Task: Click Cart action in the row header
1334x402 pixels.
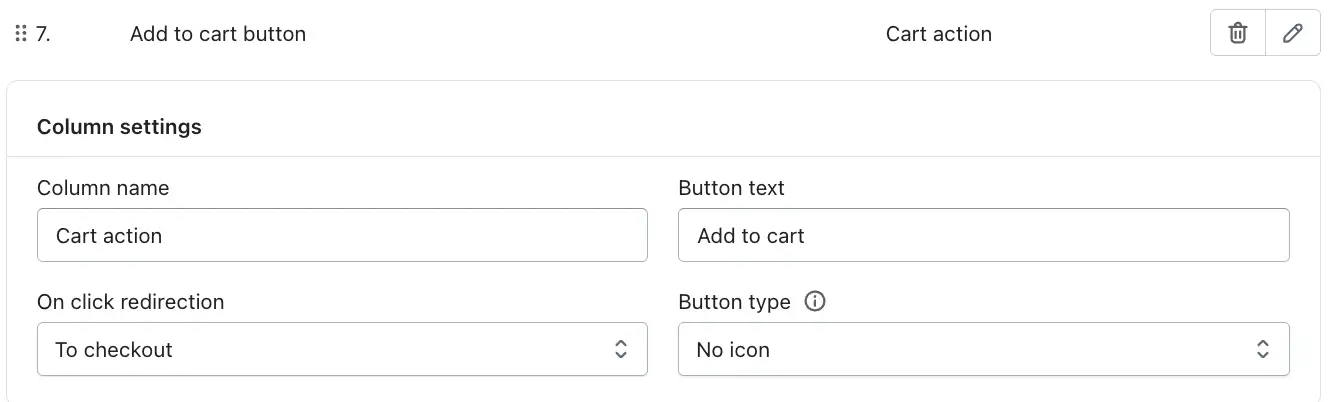Action: pos(938,34)
